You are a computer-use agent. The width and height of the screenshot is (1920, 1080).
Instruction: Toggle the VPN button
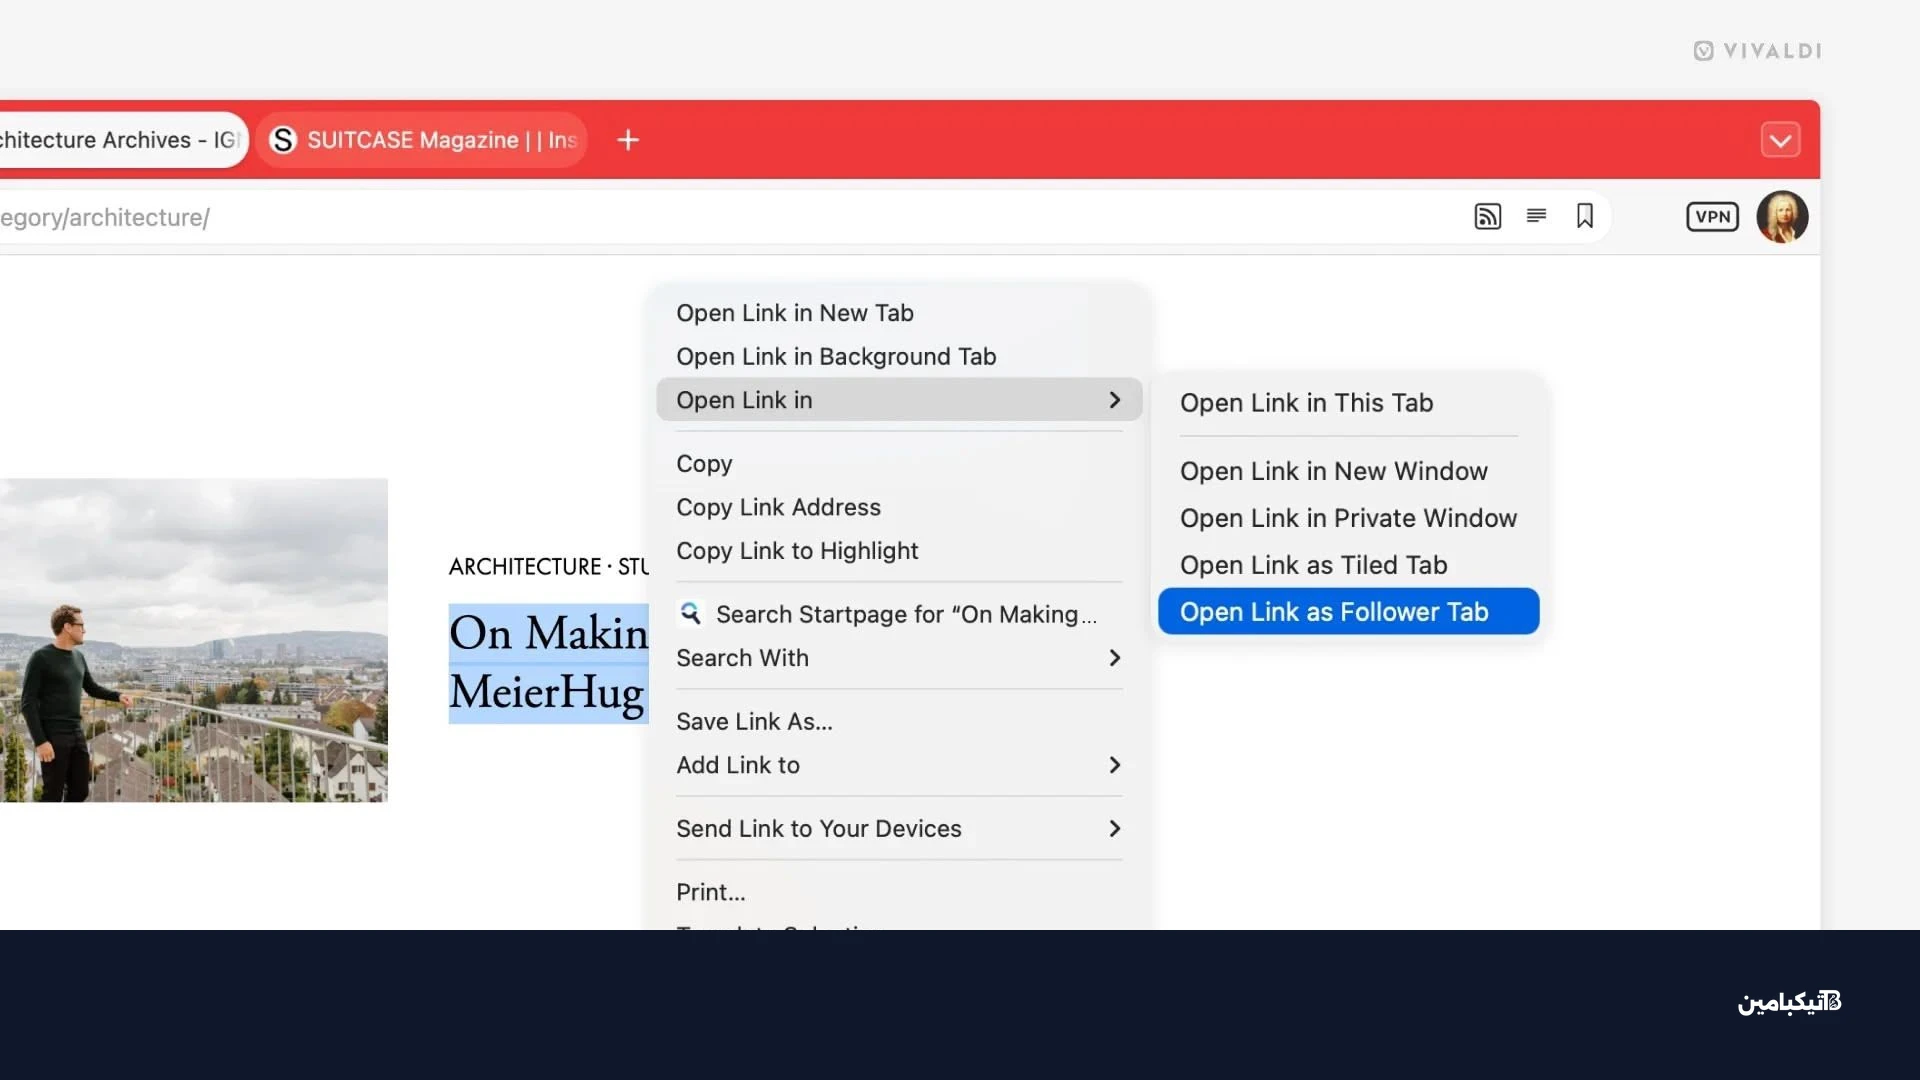1712,216
